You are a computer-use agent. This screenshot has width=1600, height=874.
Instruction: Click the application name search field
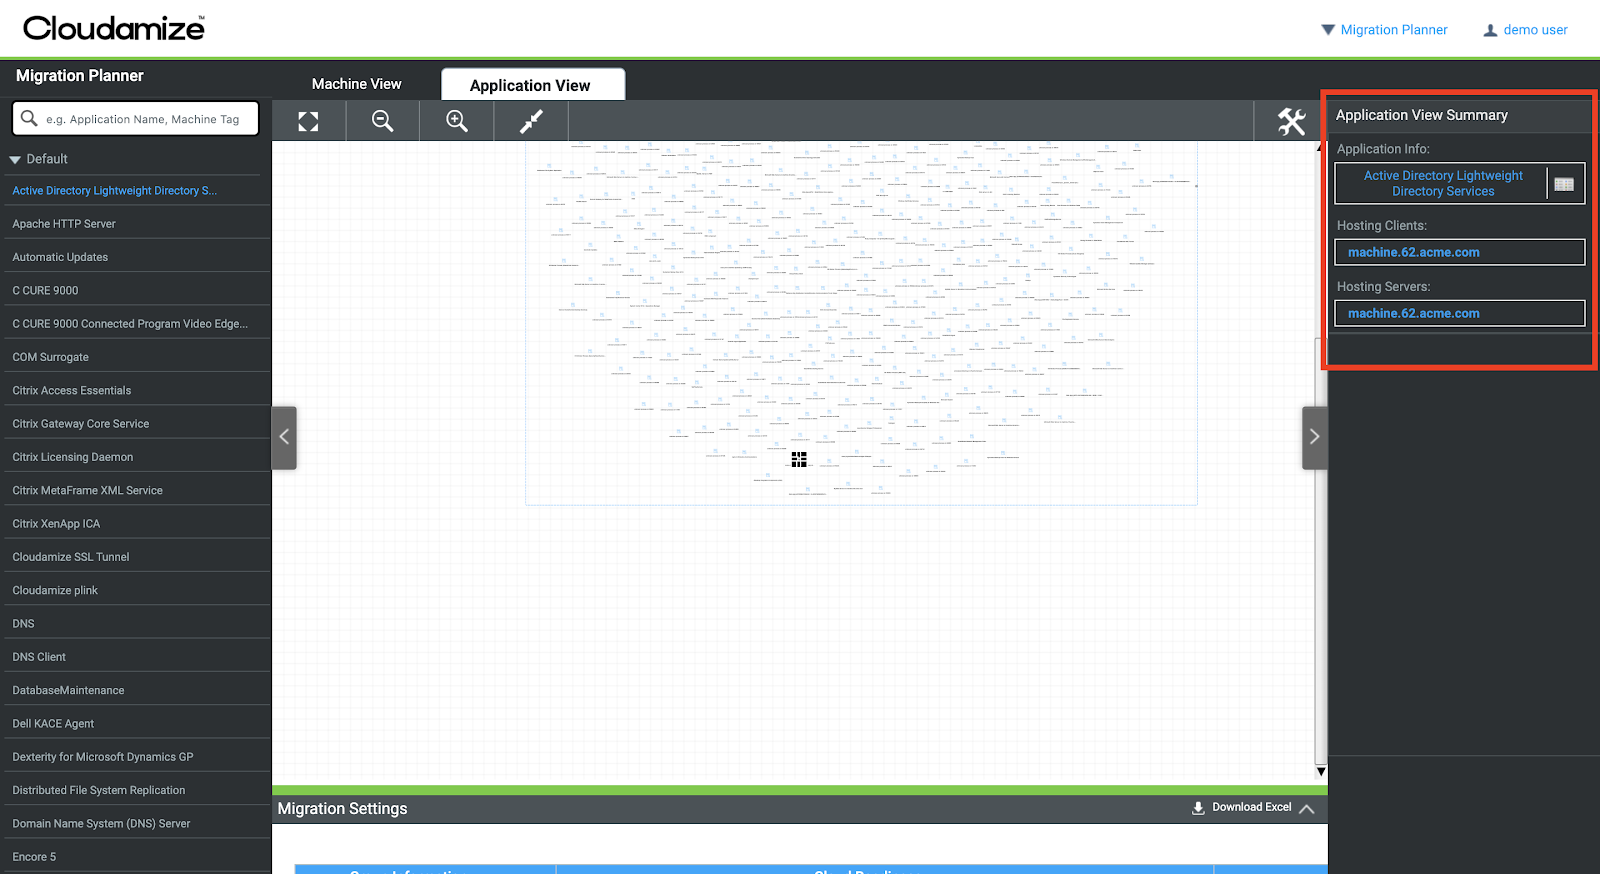point(142,119)
